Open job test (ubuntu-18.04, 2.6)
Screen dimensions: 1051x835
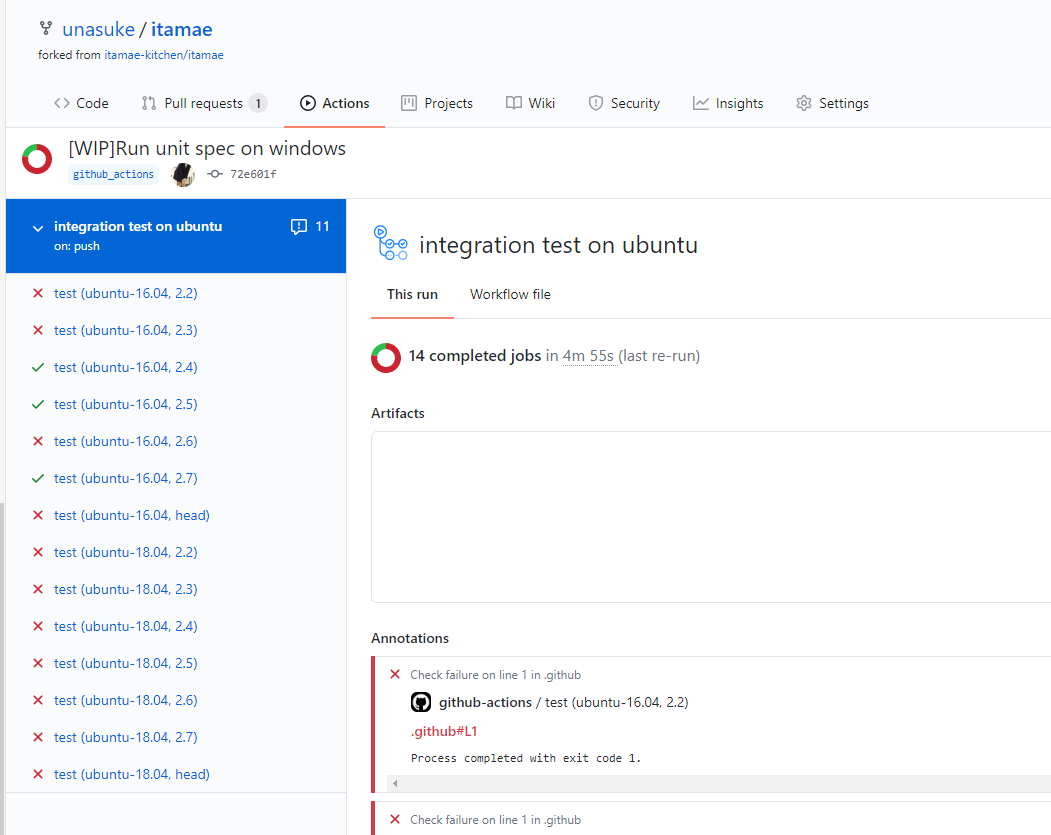pyautogui.click(x=125, y=700)
